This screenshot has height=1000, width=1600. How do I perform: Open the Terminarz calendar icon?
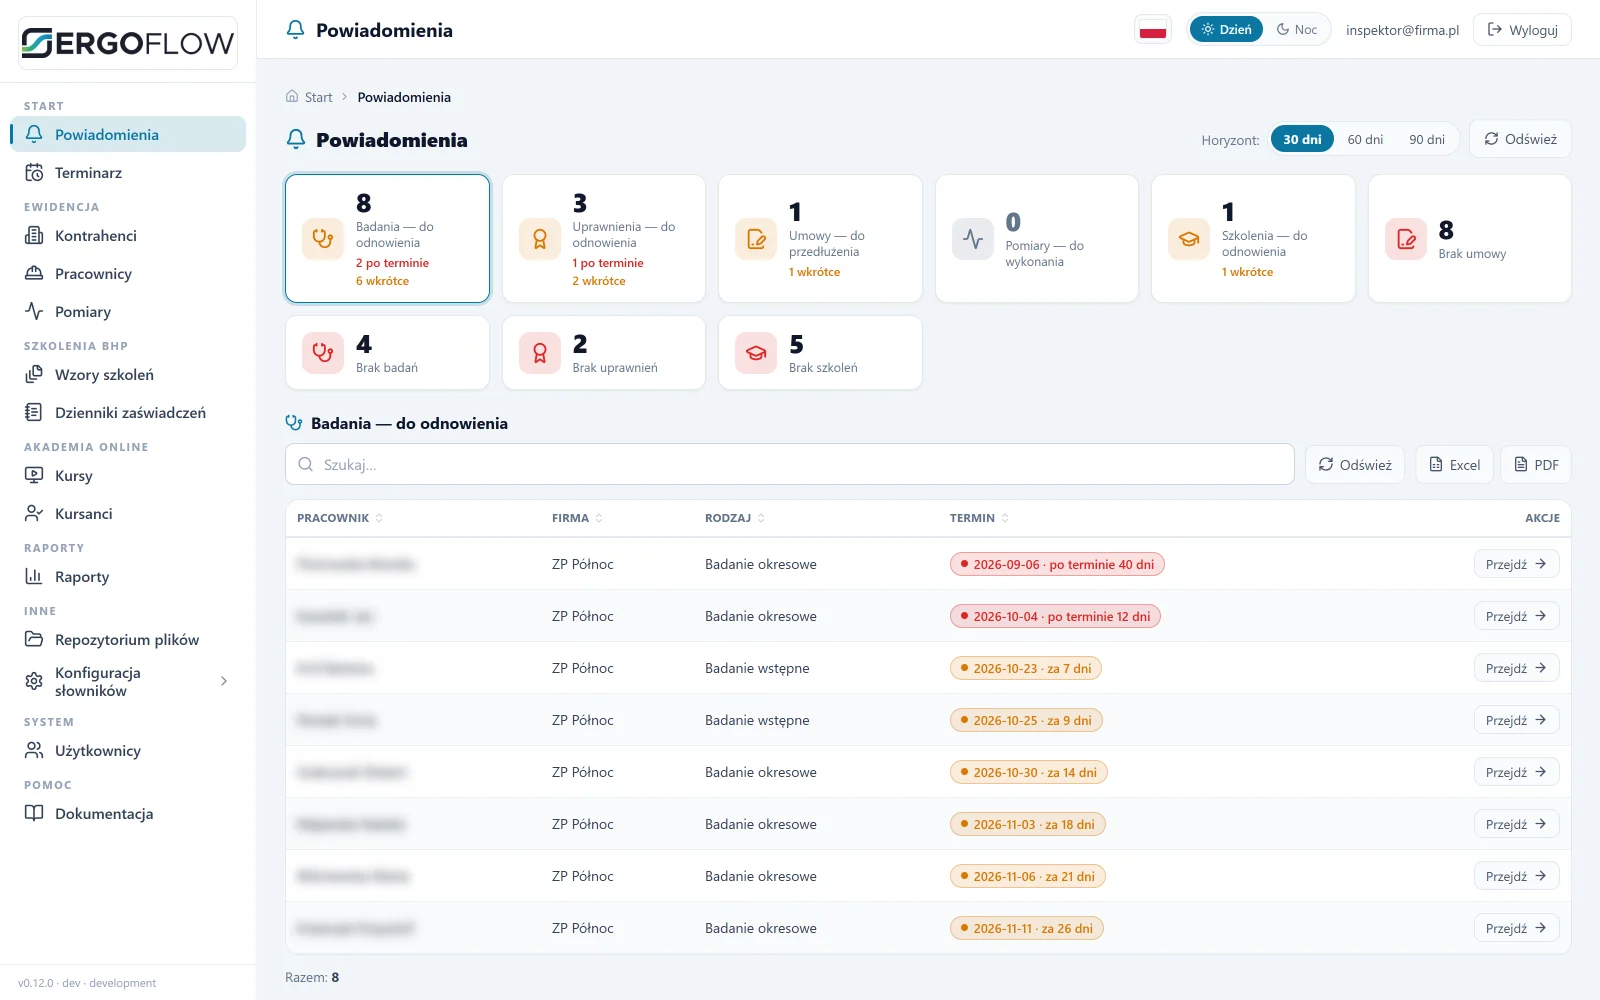click(x=34, y=173)
